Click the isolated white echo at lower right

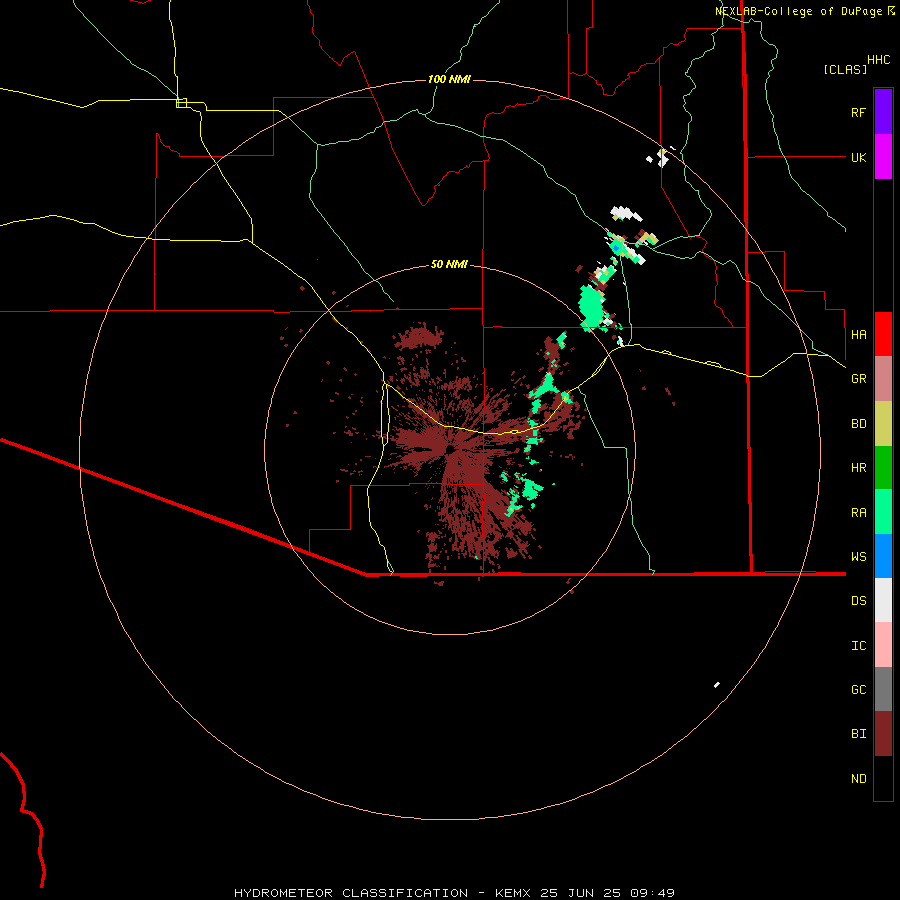pos(717,684)
